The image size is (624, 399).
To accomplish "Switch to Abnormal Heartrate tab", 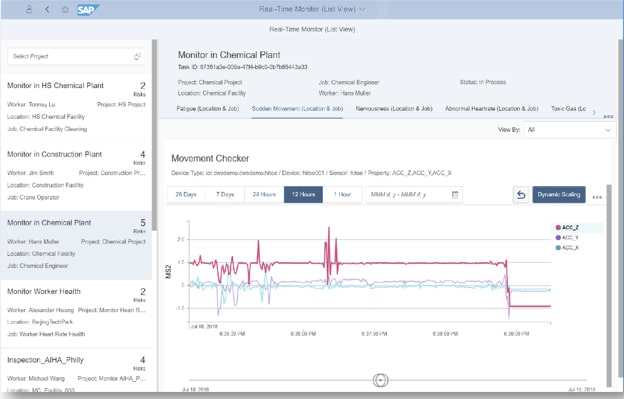I will 491,109.
